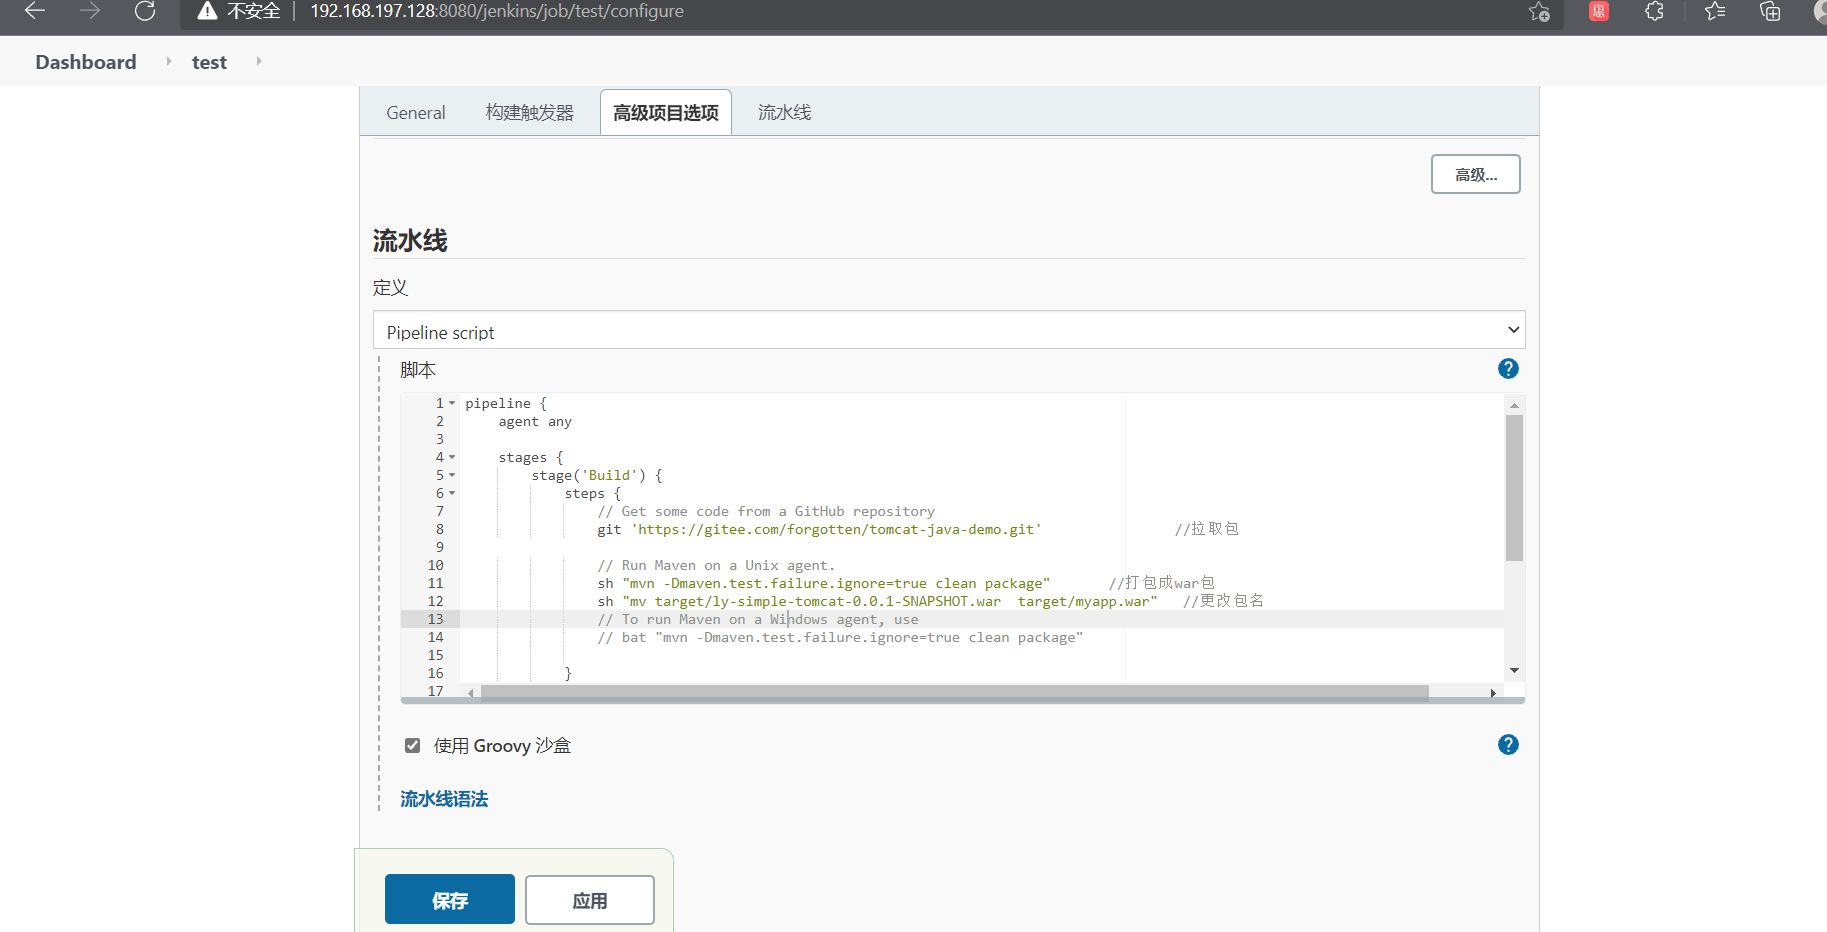Click the browser address bar URL
This screenshot has width=1827, height=932.
click(x=497, y=11)
